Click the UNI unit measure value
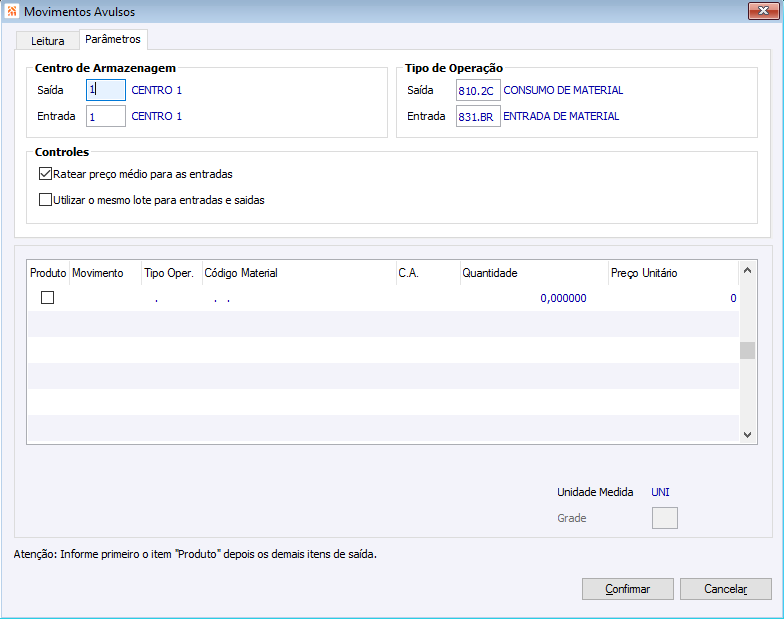Image resolution: width=784 pixels, height=619 pixels. coord(660,492)
